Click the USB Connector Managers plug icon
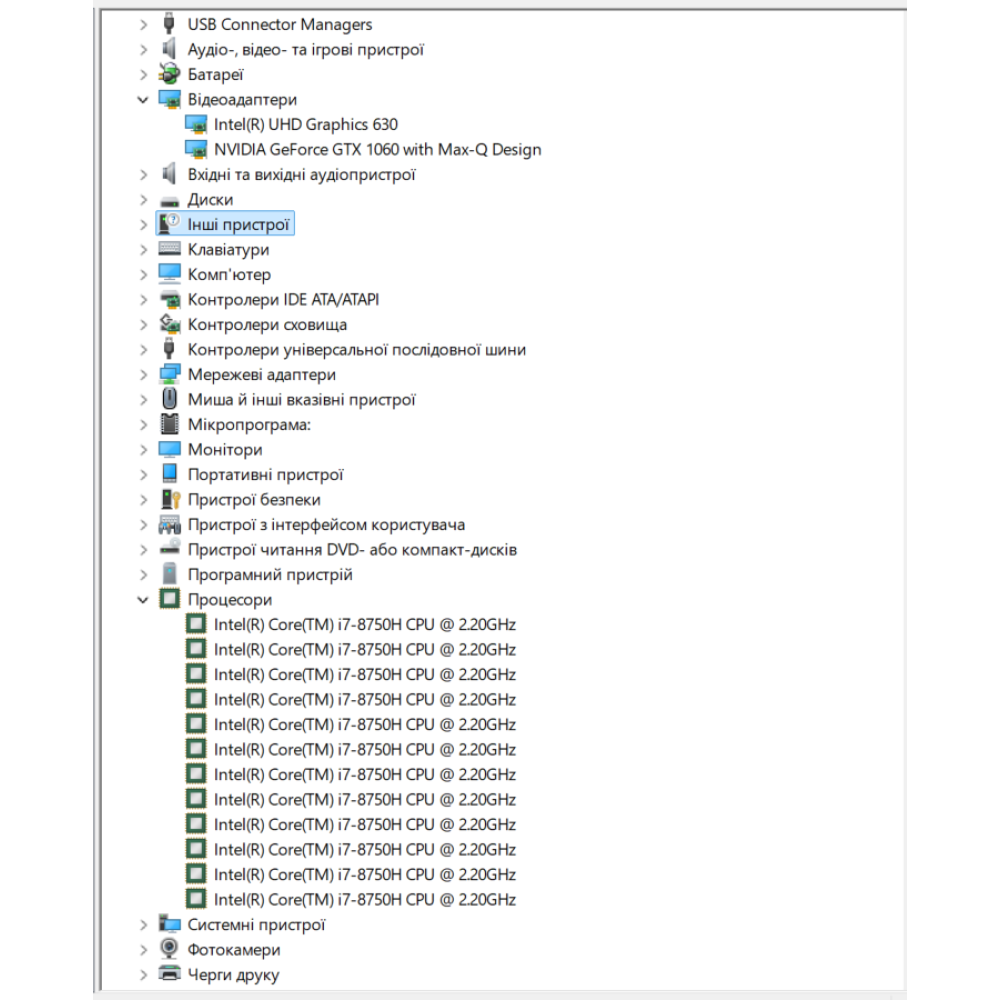The image size is (1000, 1000). click(x=169, y=24)
